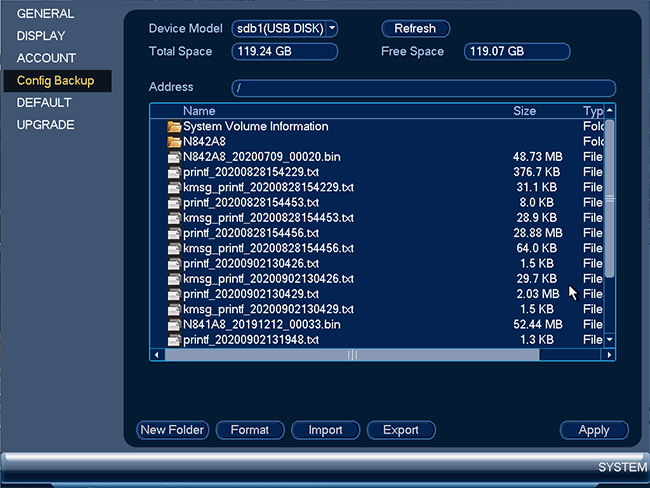Select file 'kmsg_printf_20200828154453.txt'

click(268, 218)
